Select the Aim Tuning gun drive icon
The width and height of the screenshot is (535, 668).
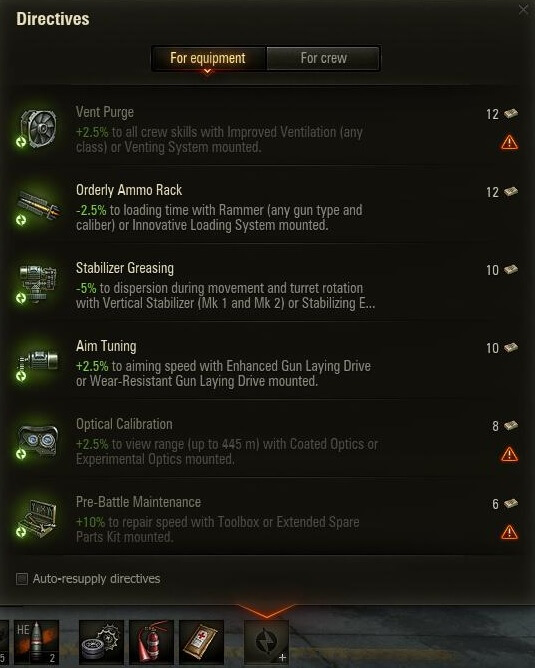click(37, 363)
